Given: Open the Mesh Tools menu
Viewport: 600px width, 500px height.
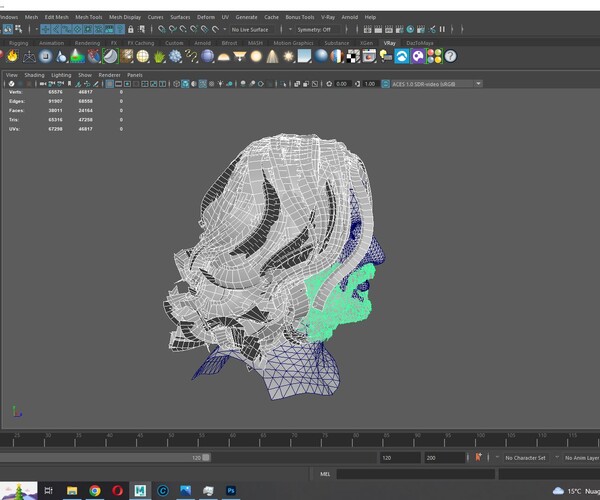Looking at the screenshot, I should pos(89,17).
